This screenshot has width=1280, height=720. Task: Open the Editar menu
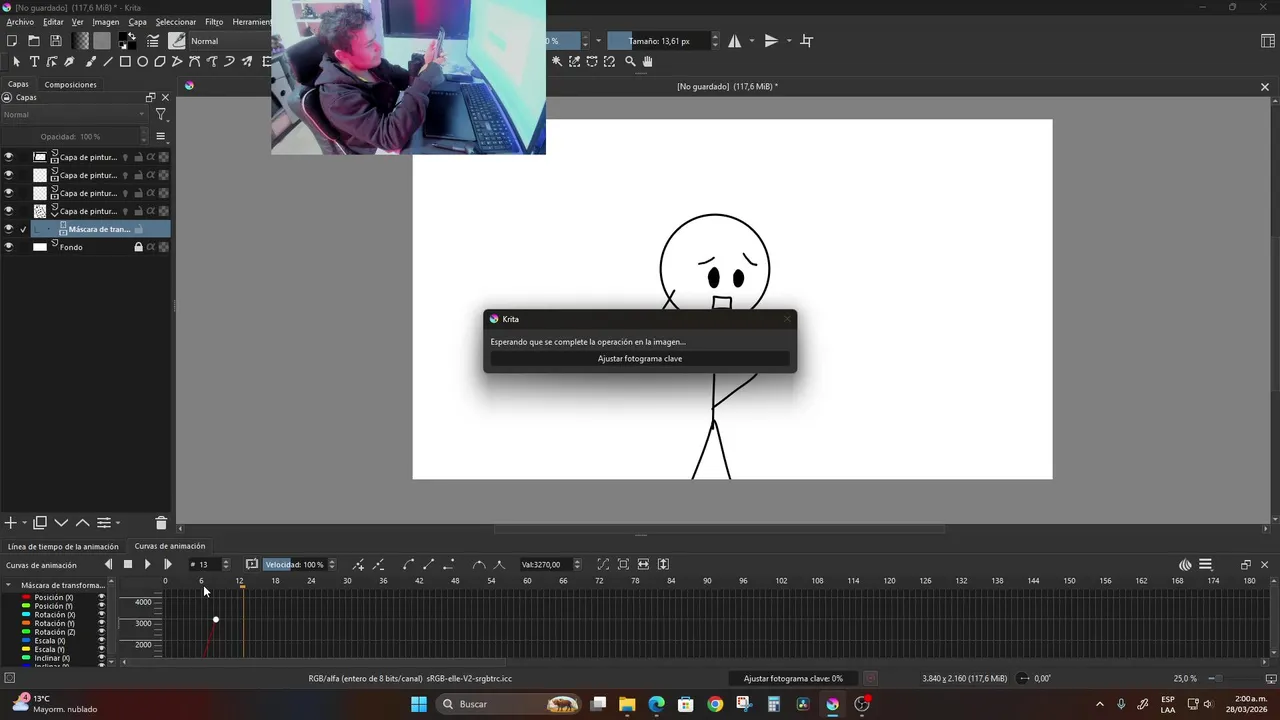click(x=53, y=22)
